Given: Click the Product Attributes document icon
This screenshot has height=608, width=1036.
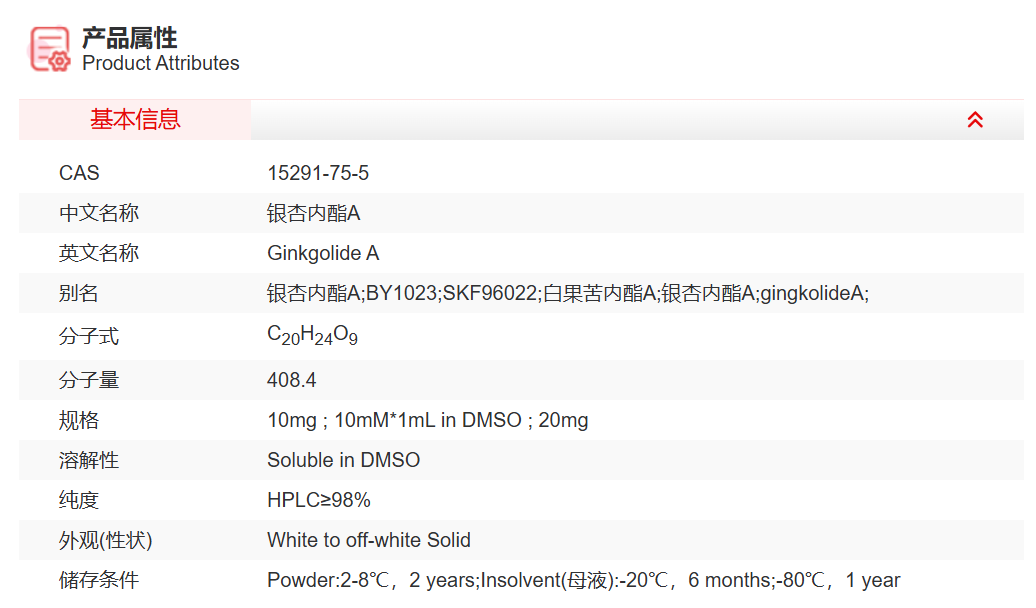Looking at the screenshot, I should [x=50, y=49].
